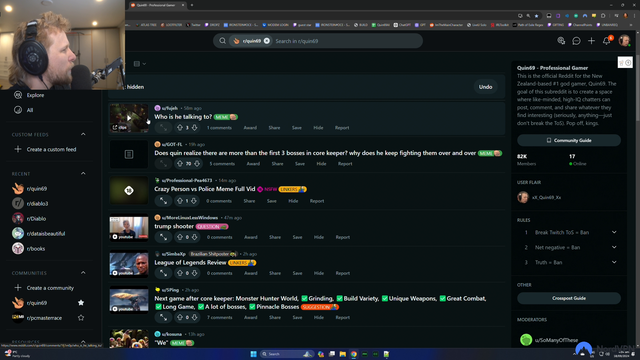The image size is (640, 360).
Task: Click the Chrome icon in the taskbar
Action: click(x=353, y=354)
